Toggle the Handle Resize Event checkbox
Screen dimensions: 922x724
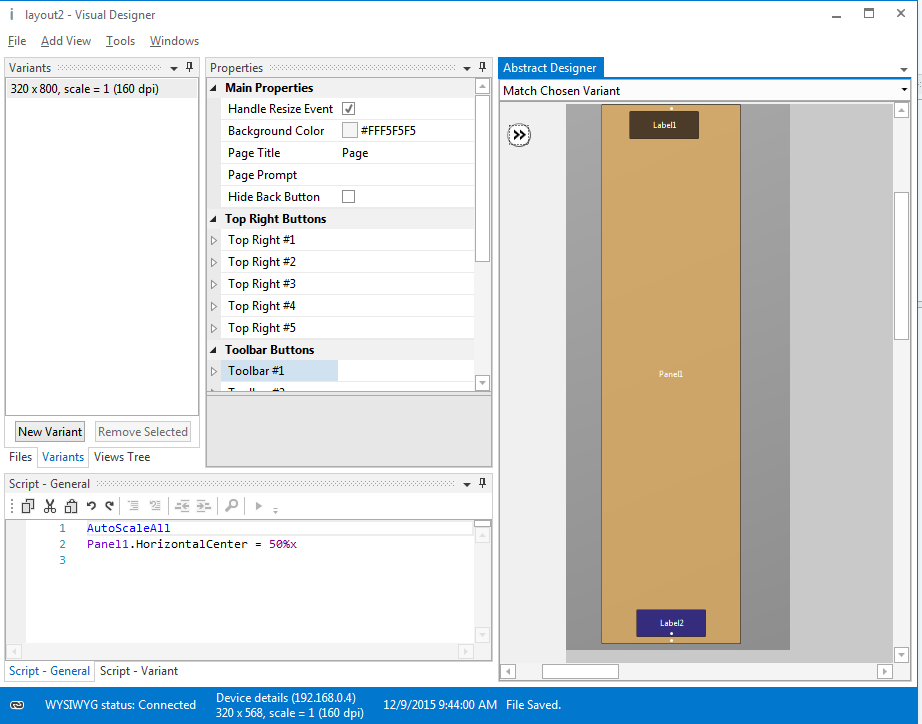tap(349, 109)
